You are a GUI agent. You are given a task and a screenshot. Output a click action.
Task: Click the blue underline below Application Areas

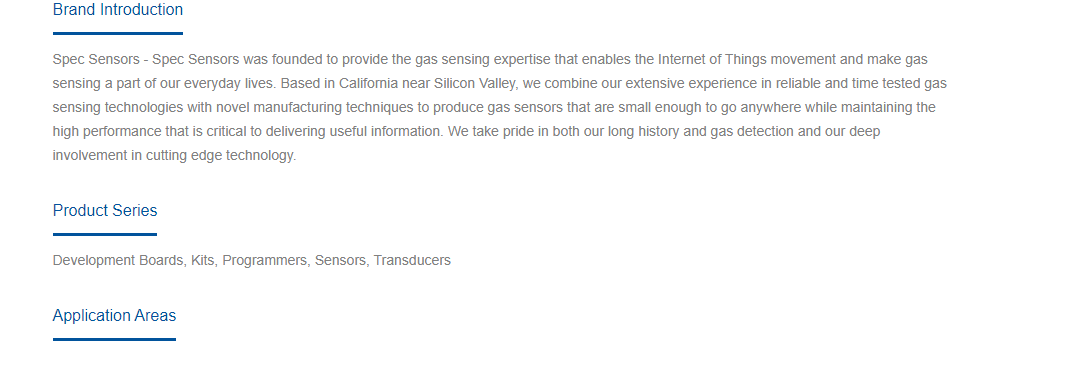pyautogui.click(x=114, y=339)
